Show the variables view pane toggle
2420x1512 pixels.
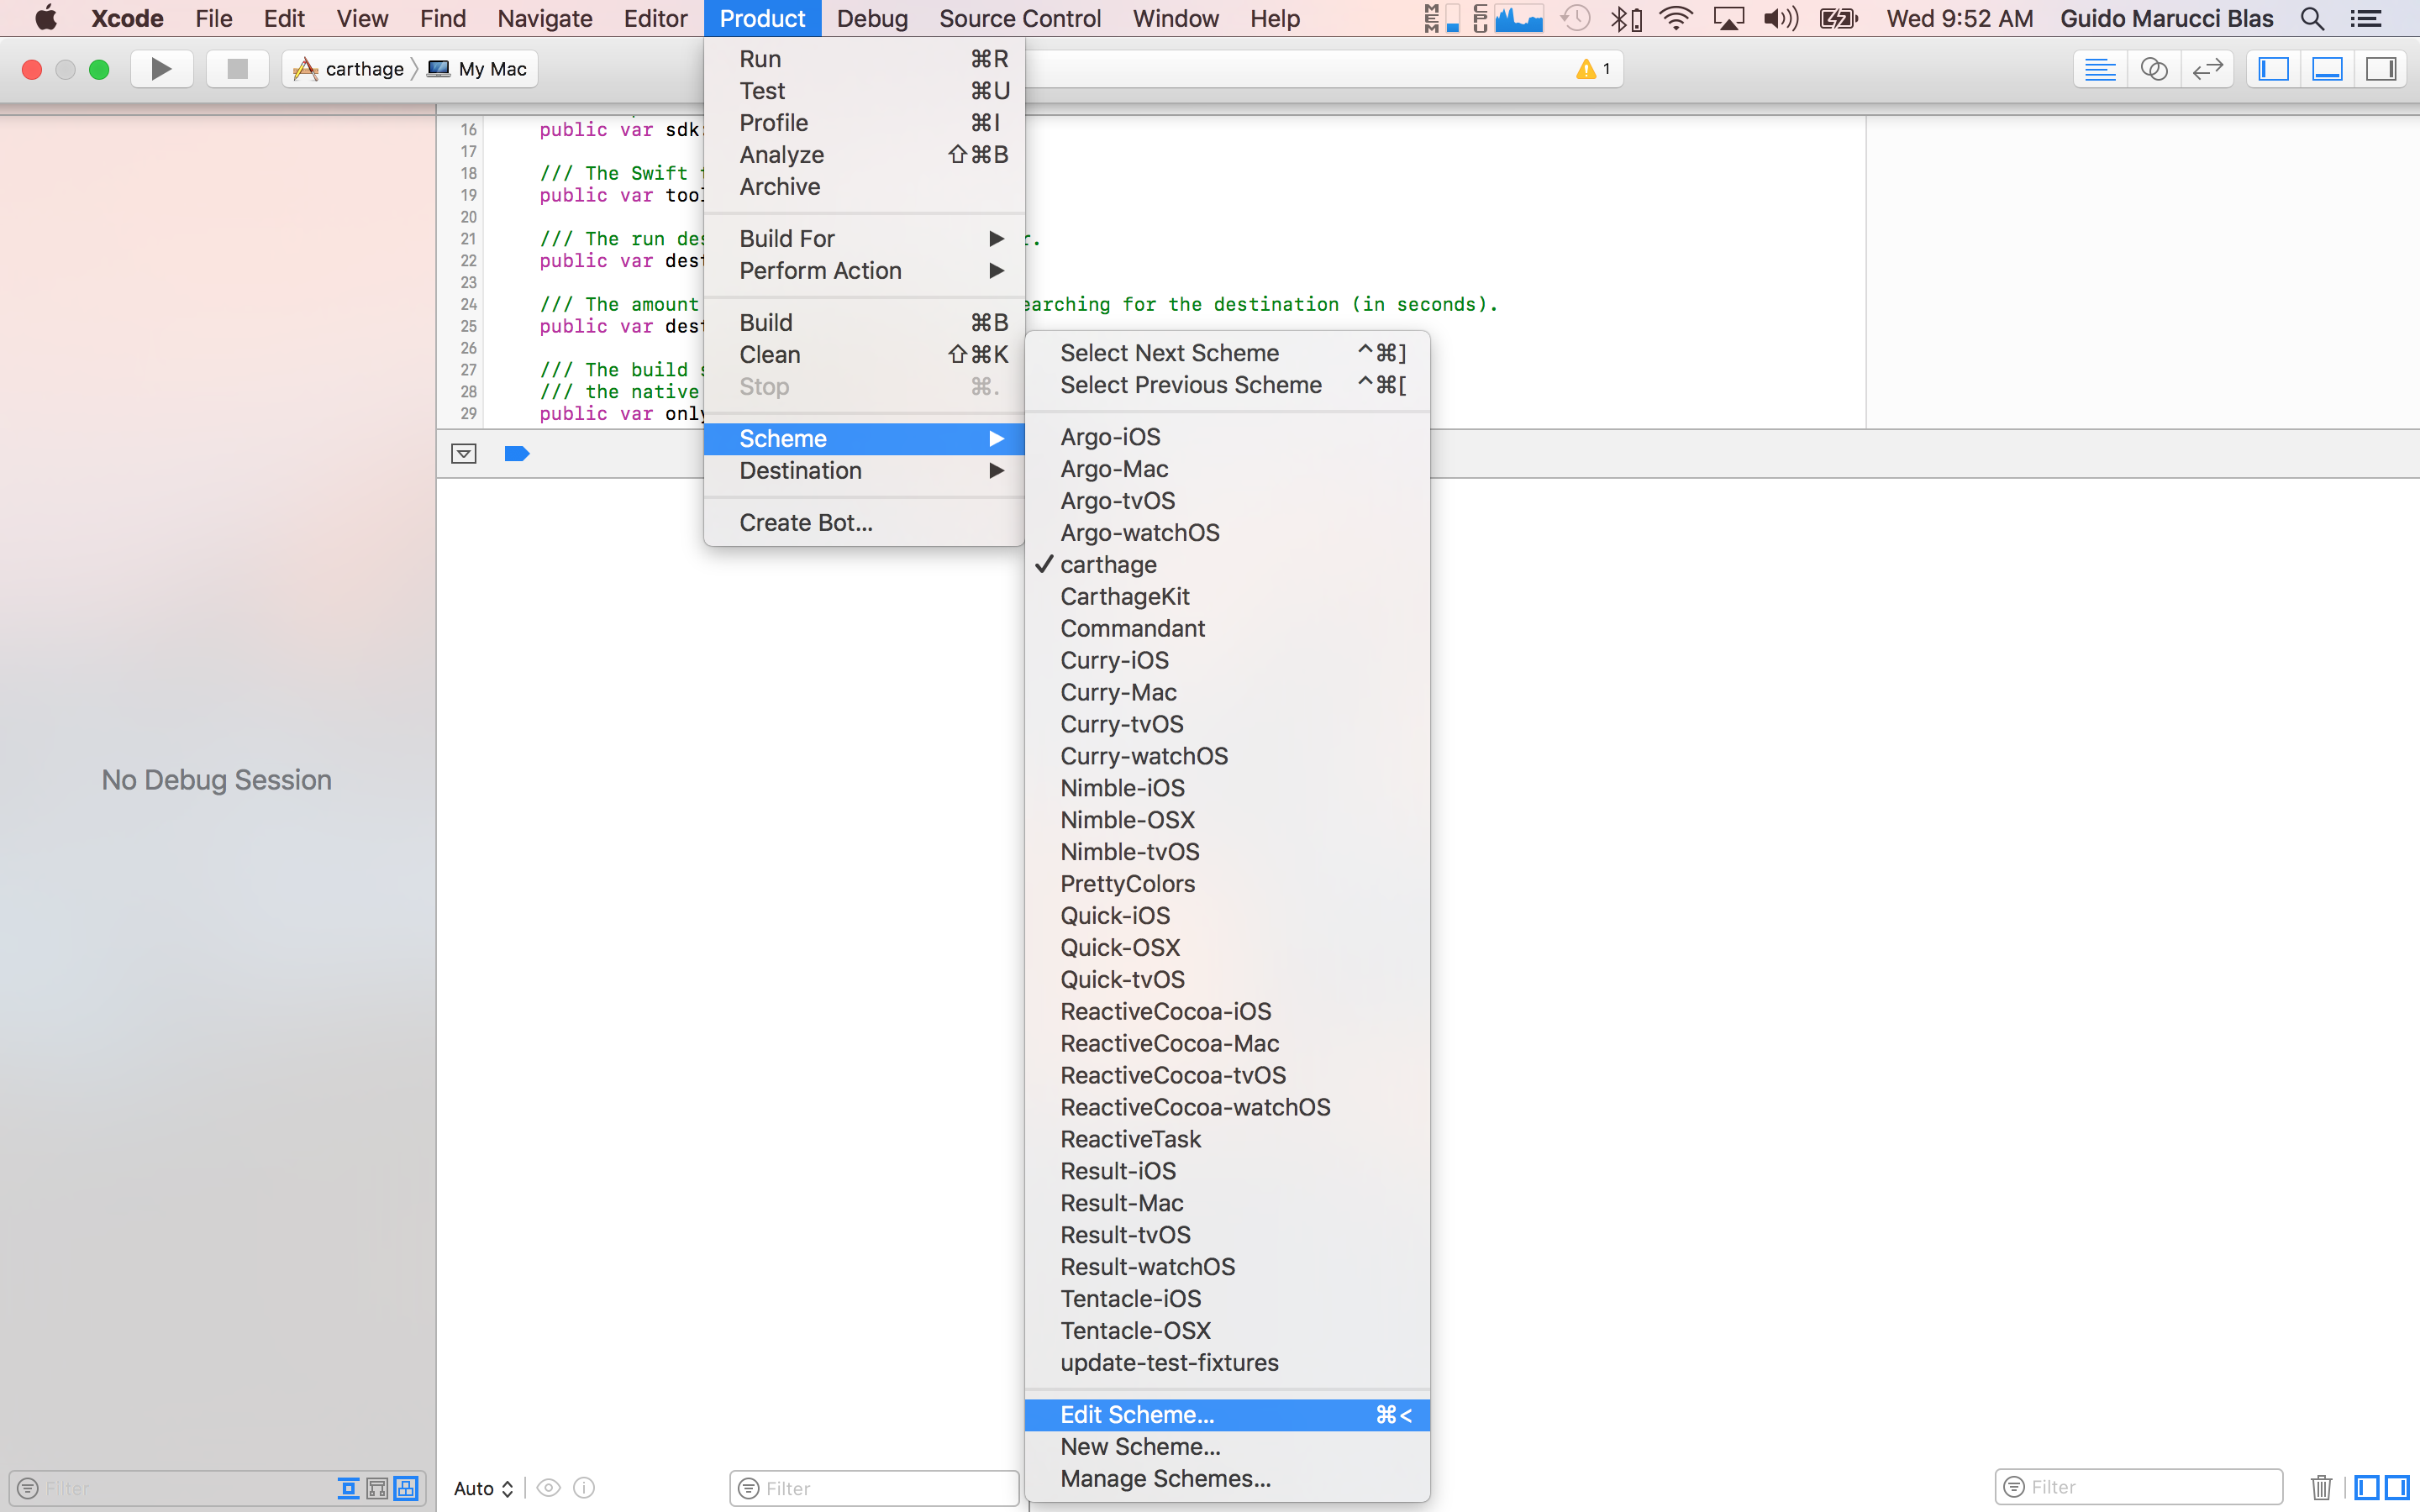[x=2367, y=1488]
